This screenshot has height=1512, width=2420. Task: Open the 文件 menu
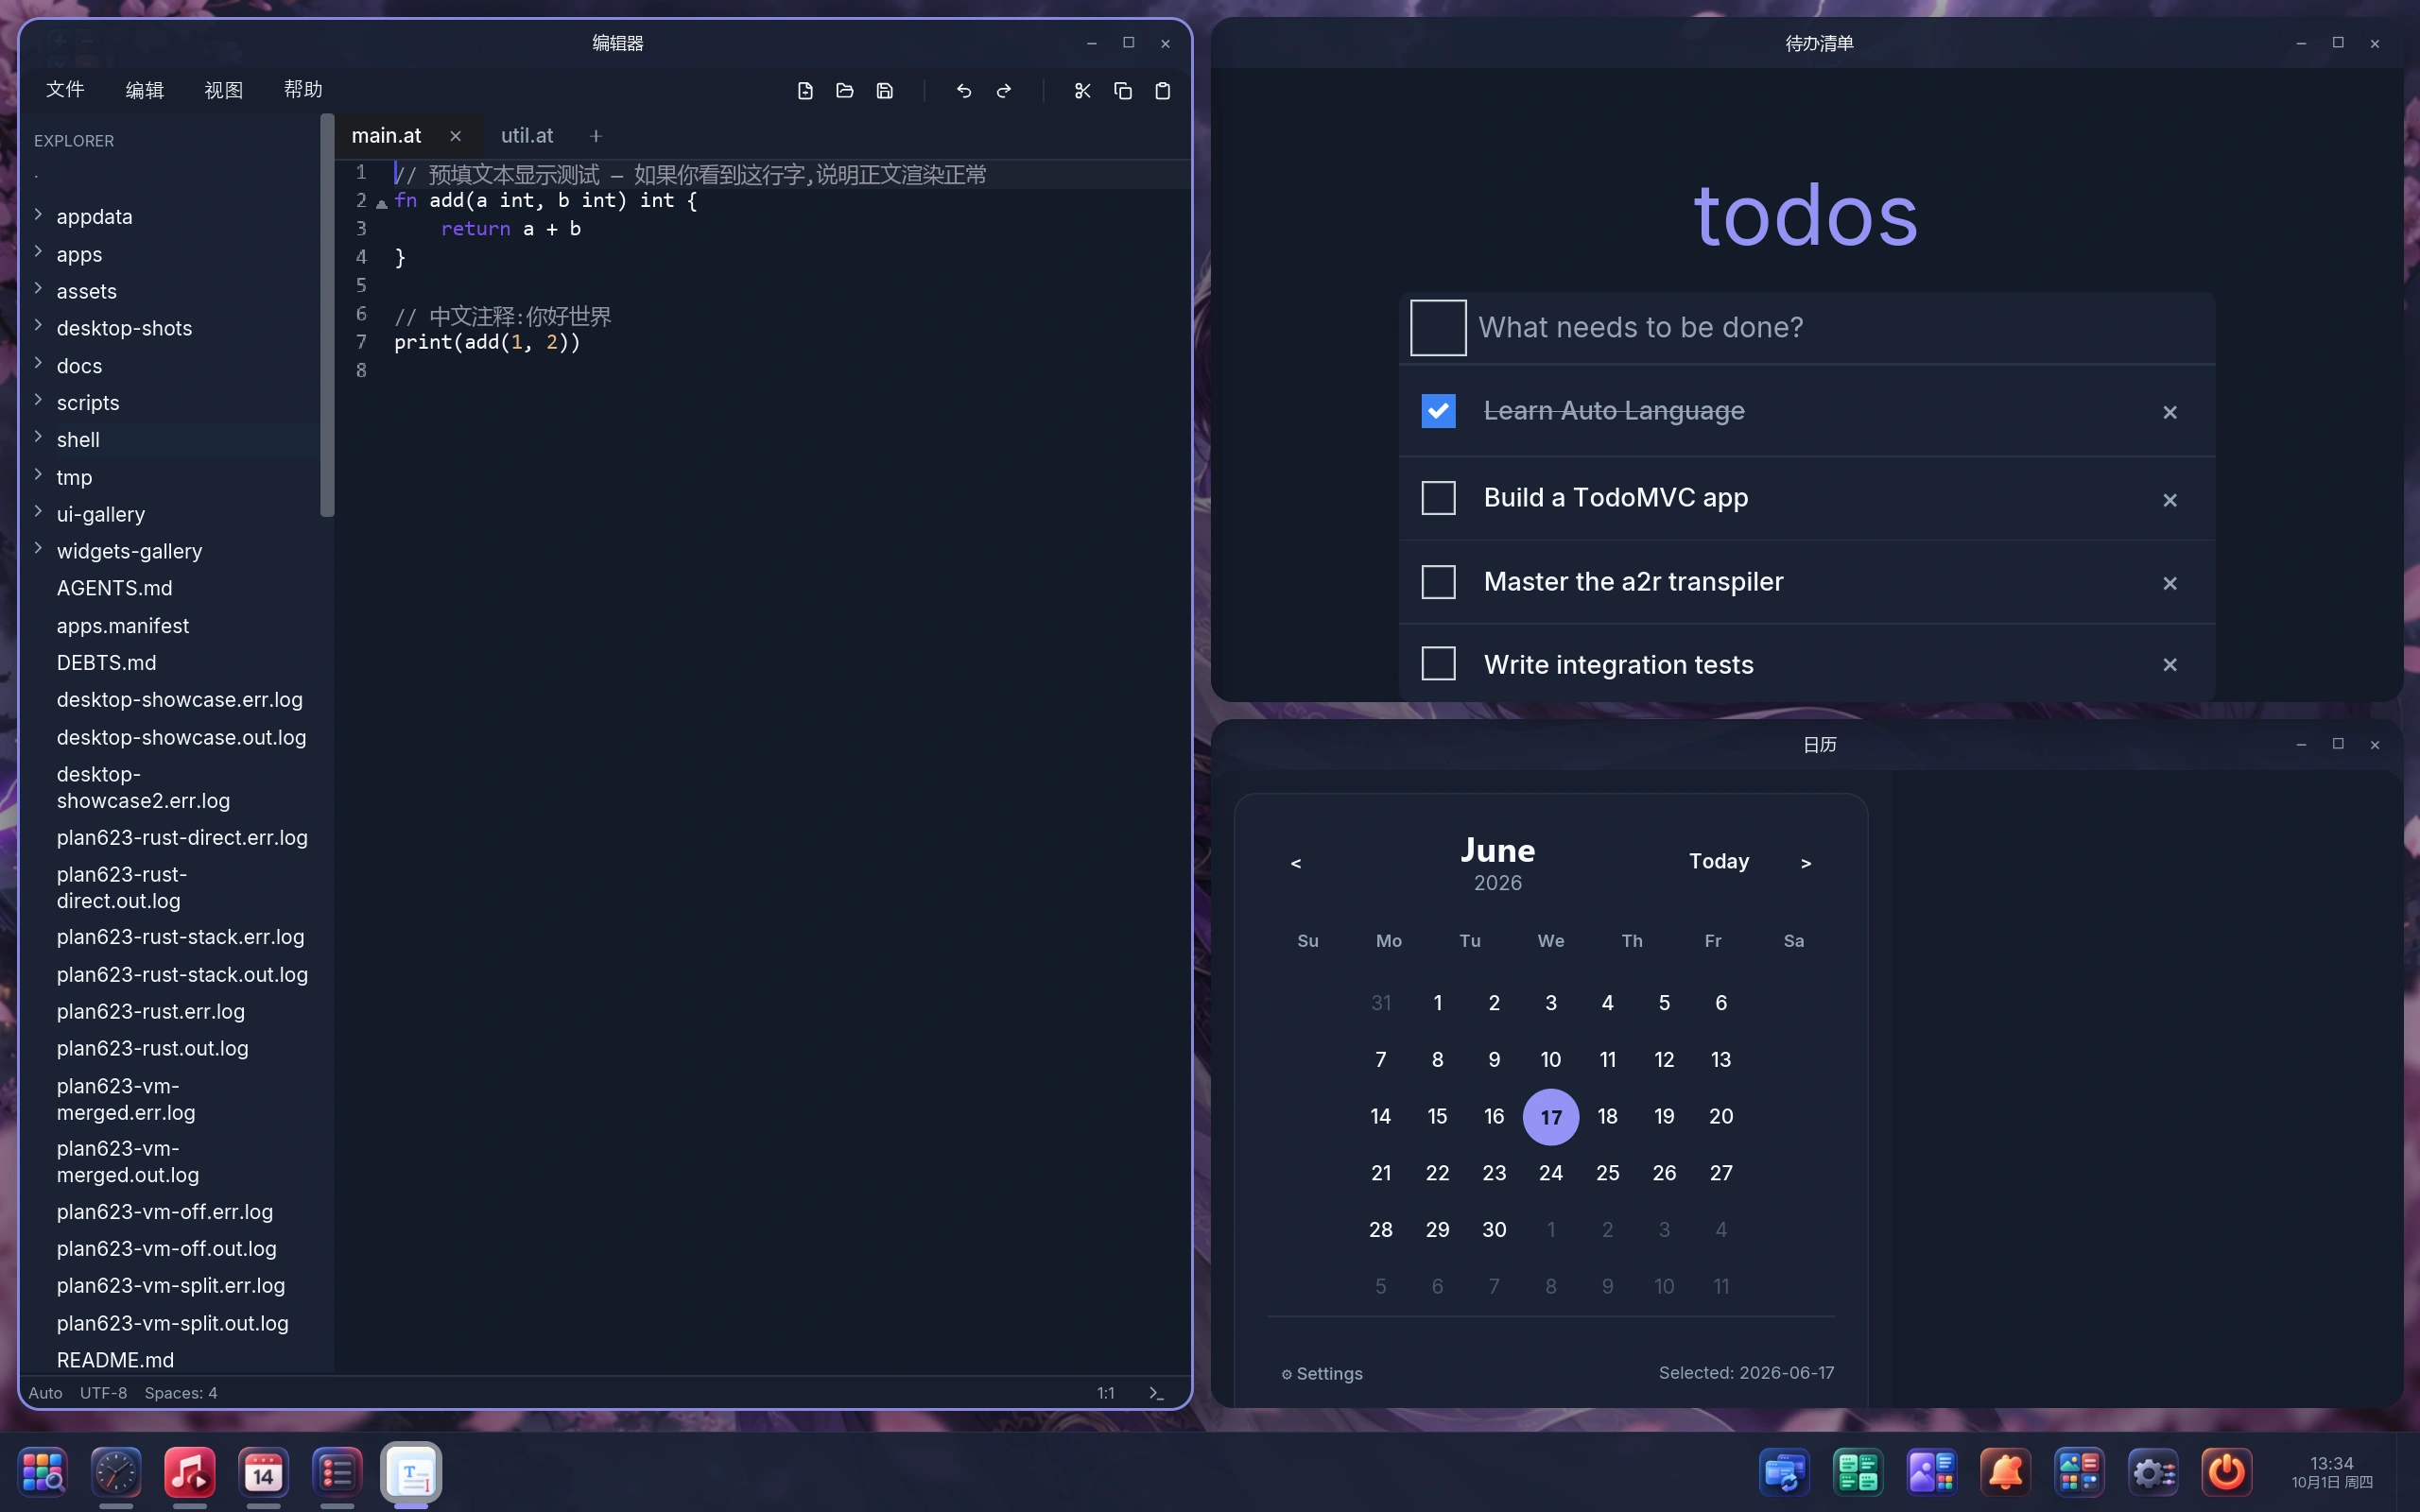65,90
